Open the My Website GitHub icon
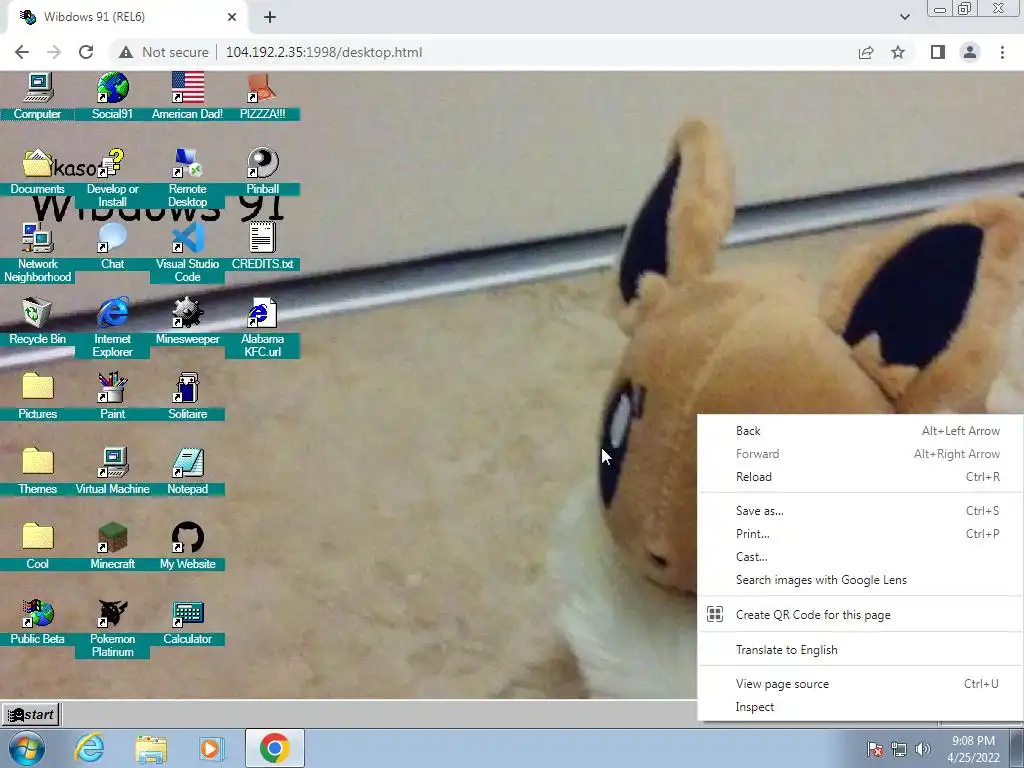Screen dimensions: 1024x768 coord(187,538)
